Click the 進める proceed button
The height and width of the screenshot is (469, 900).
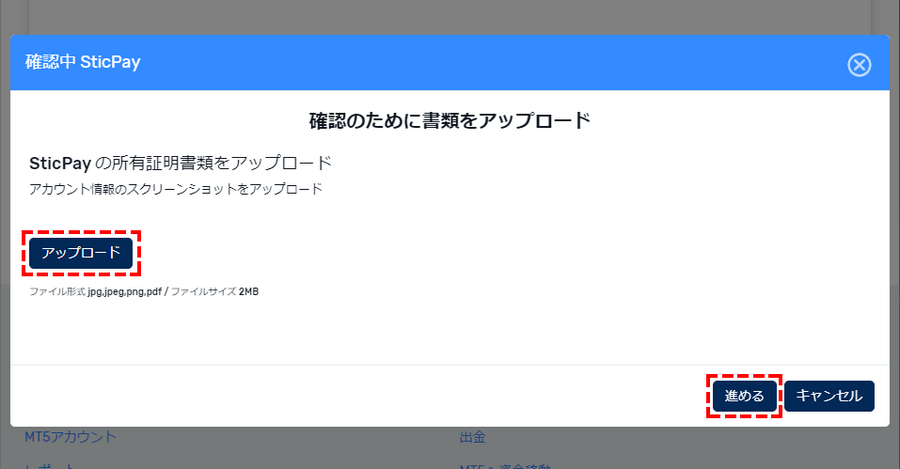pyautogui.click(x=744, y=396)
